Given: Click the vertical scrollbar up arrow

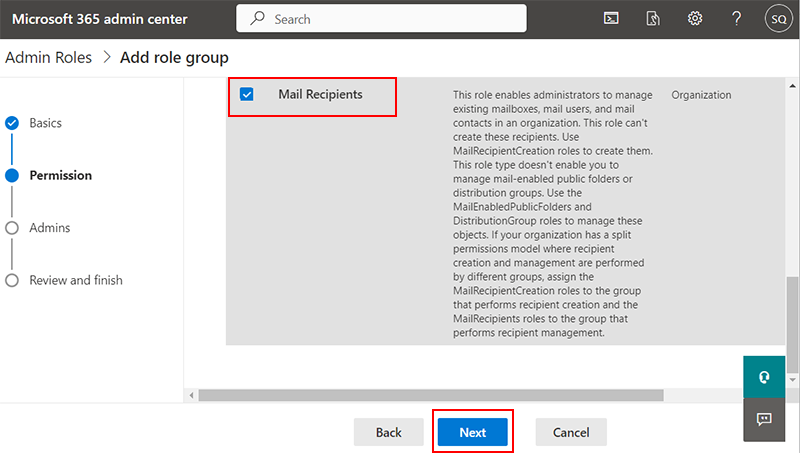Looking at the screenshot, I should (x=792, y=86).
